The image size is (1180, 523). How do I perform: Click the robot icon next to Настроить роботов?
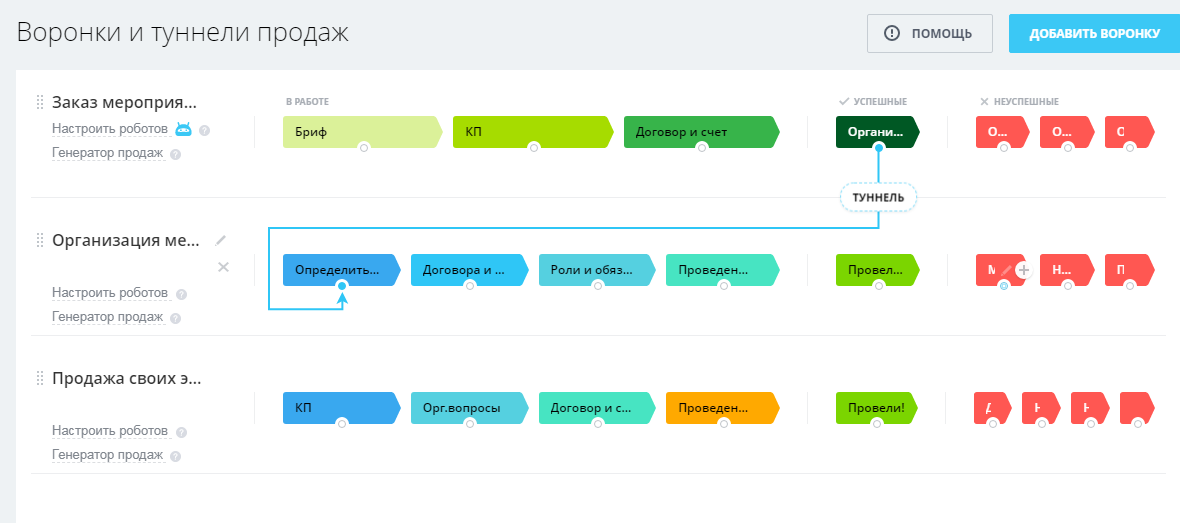pyautogui.click(x=184, y=129)
